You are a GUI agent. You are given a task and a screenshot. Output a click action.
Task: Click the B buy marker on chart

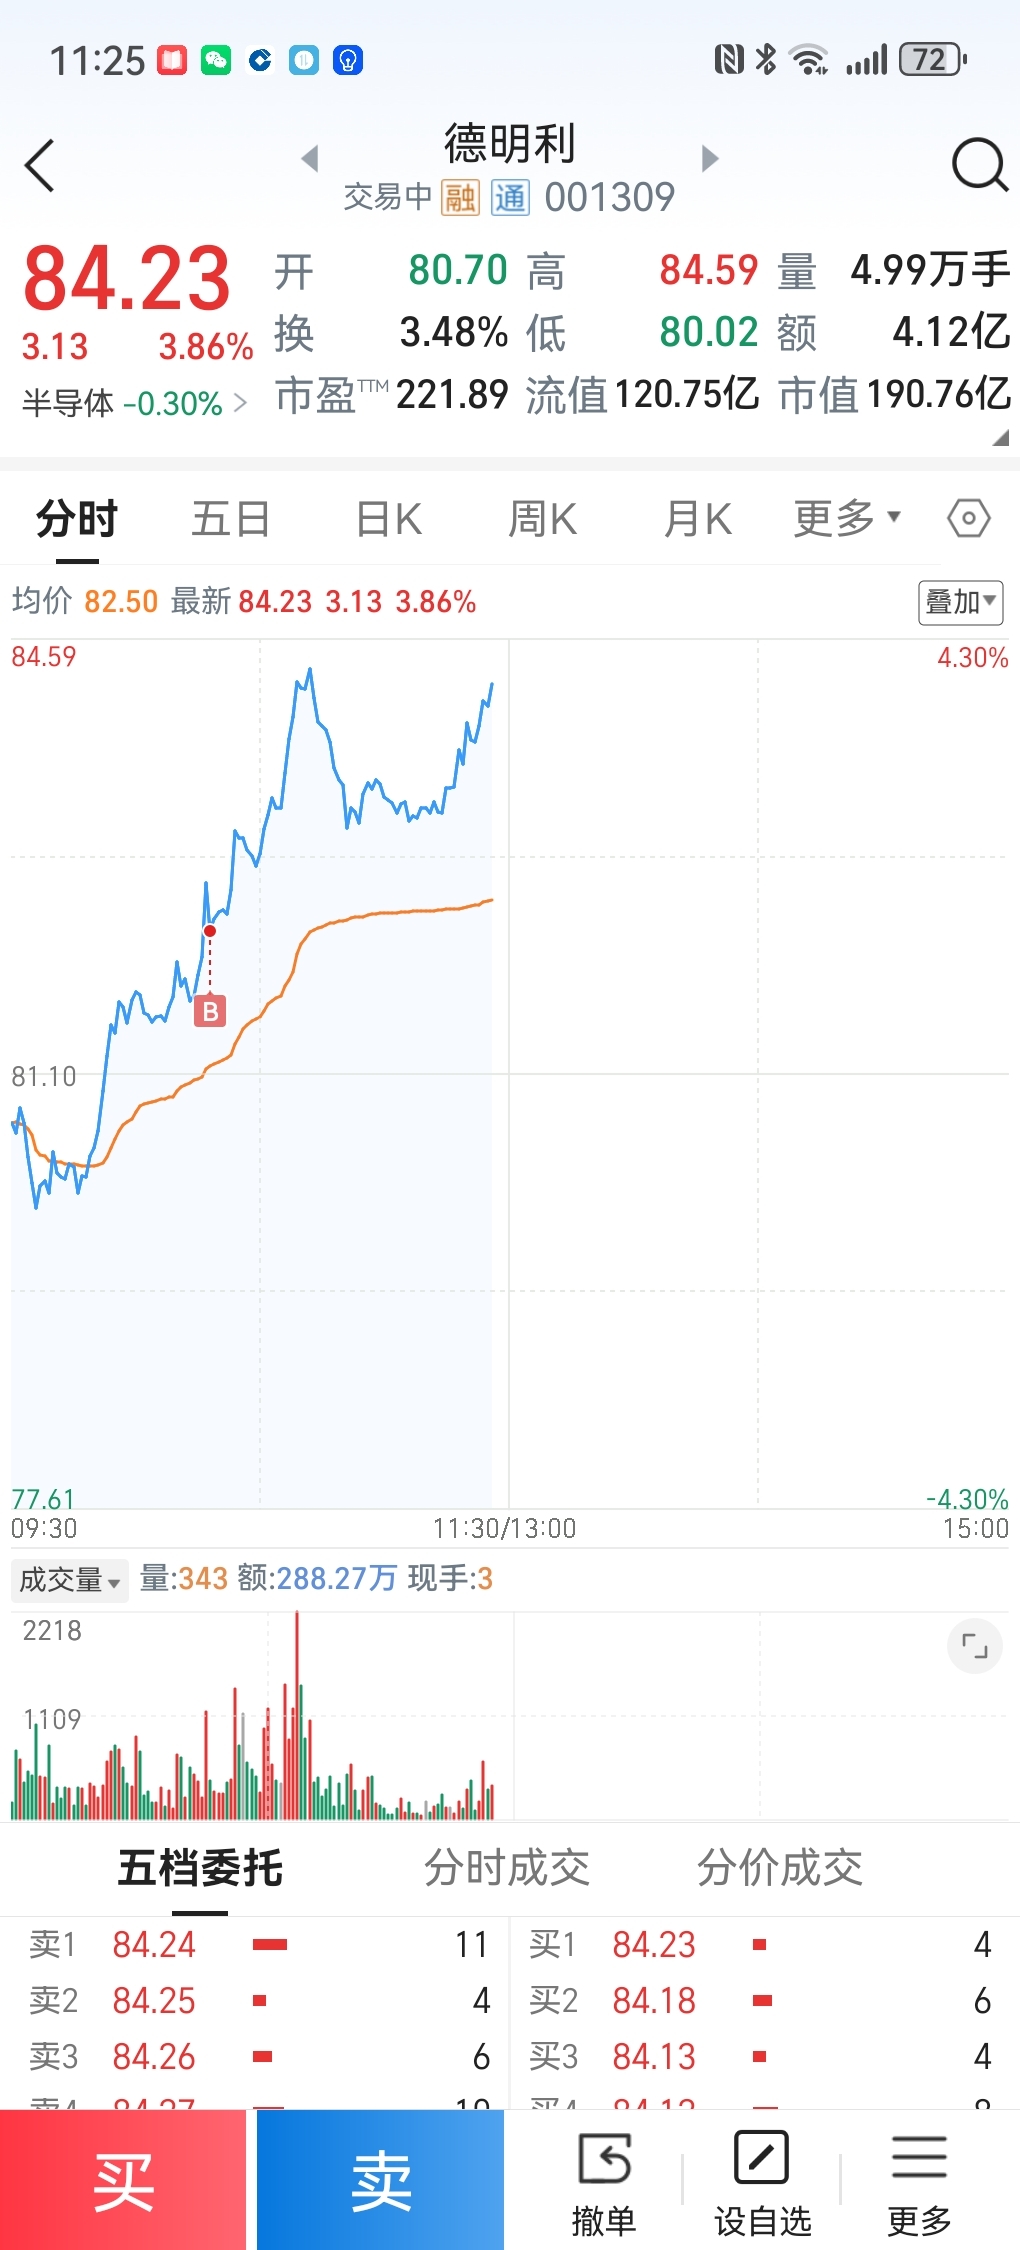tap(210, 1011)
